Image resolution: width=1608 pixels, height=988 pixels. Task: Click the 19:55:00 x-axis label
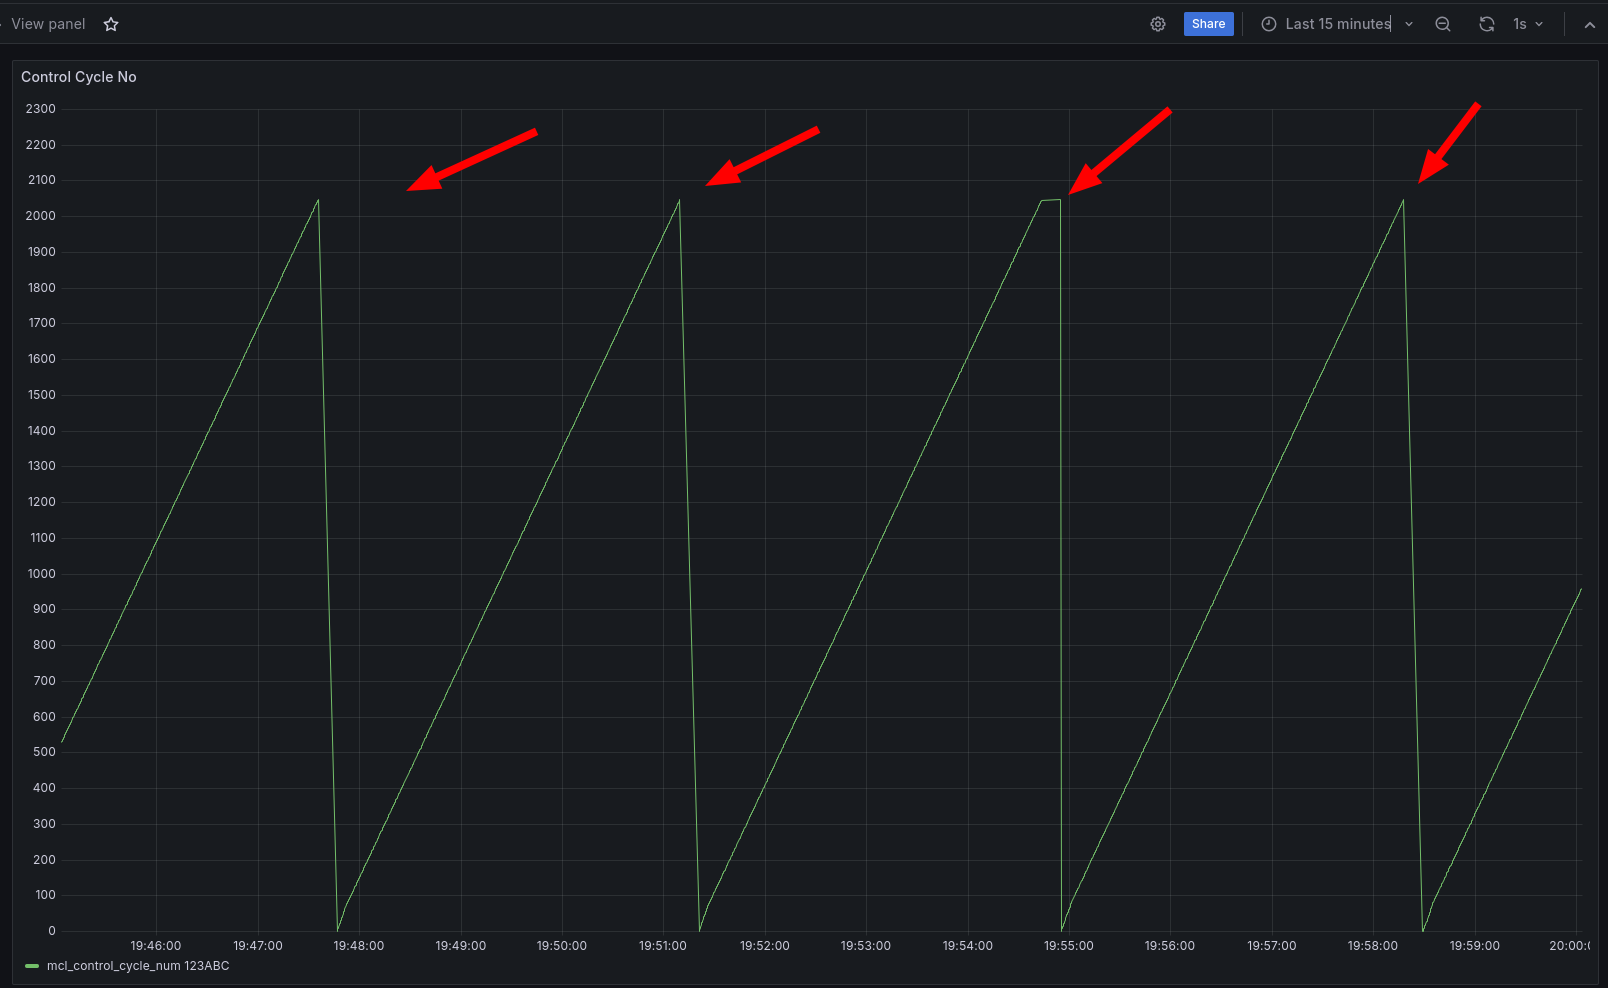point(1069,946)
